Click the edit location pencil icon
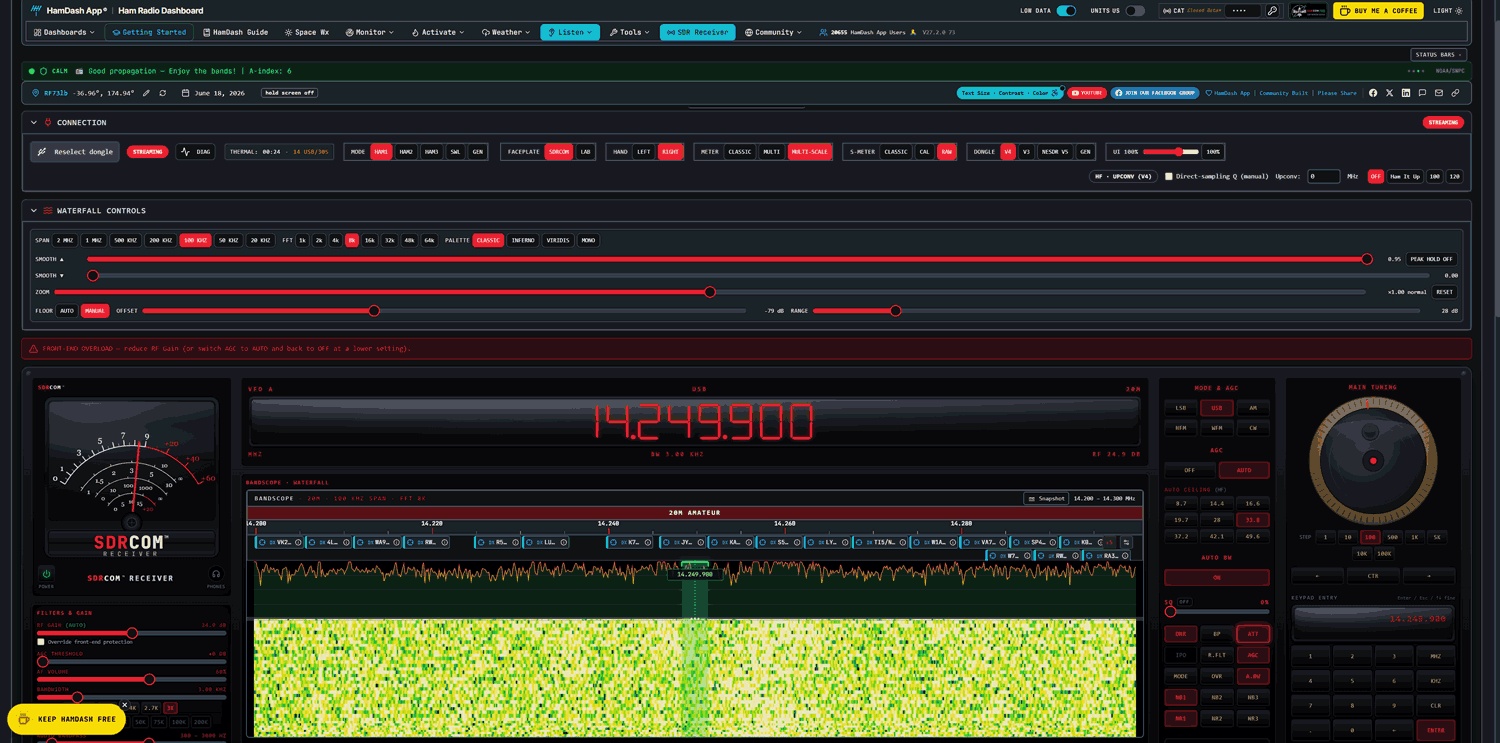The image size is (1500, 743). (146, 93)
